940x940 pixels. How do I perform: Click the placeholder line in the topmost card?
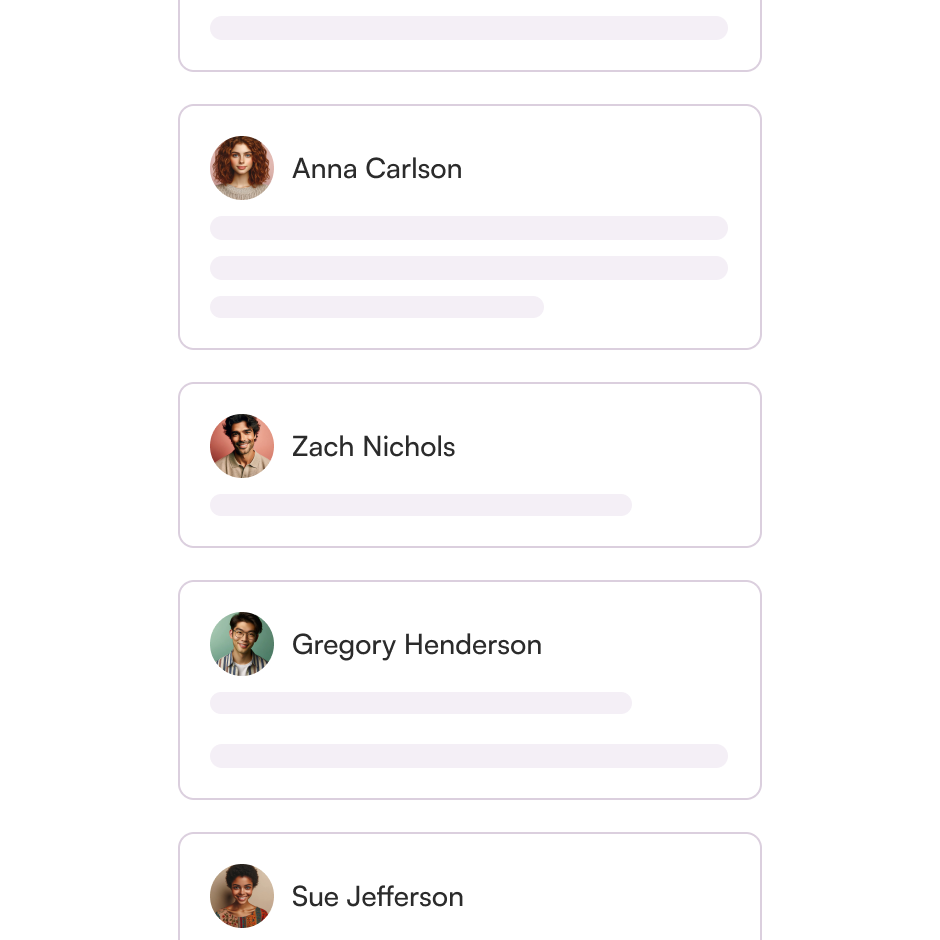[468, 28]
